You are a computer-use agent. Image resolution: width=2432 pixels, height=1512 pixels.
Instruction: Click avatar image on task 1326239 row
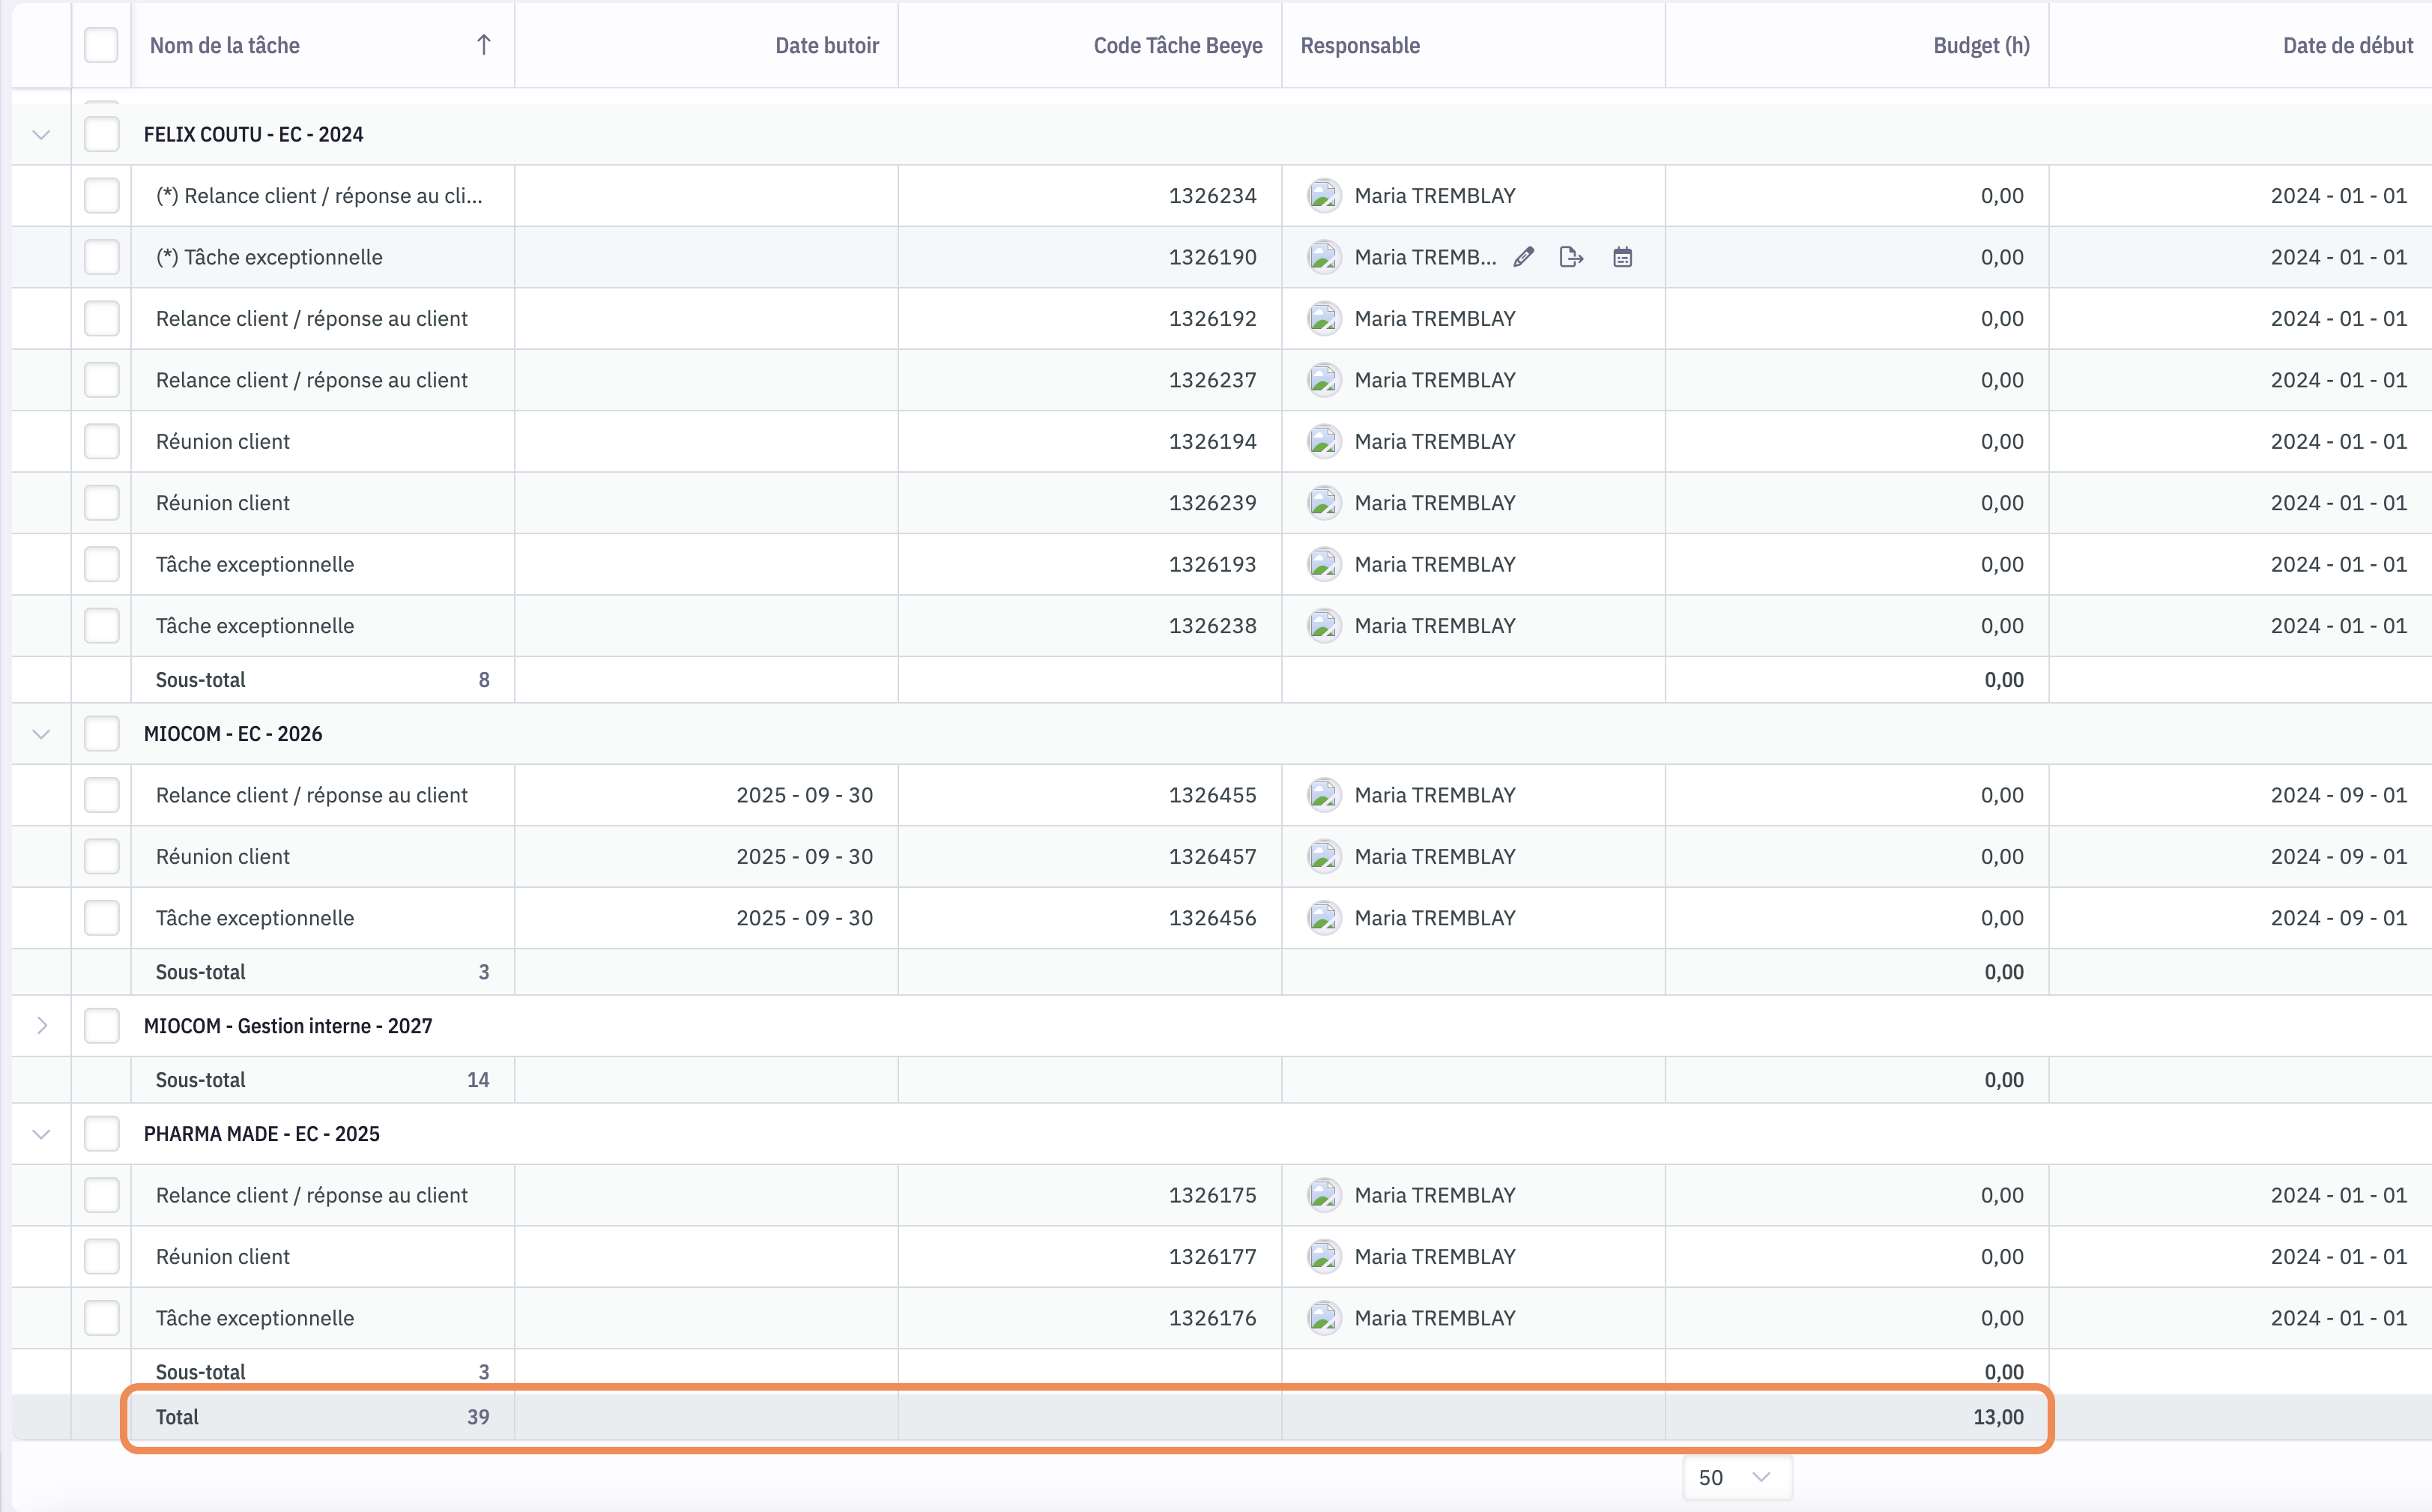pos(1324,503)
